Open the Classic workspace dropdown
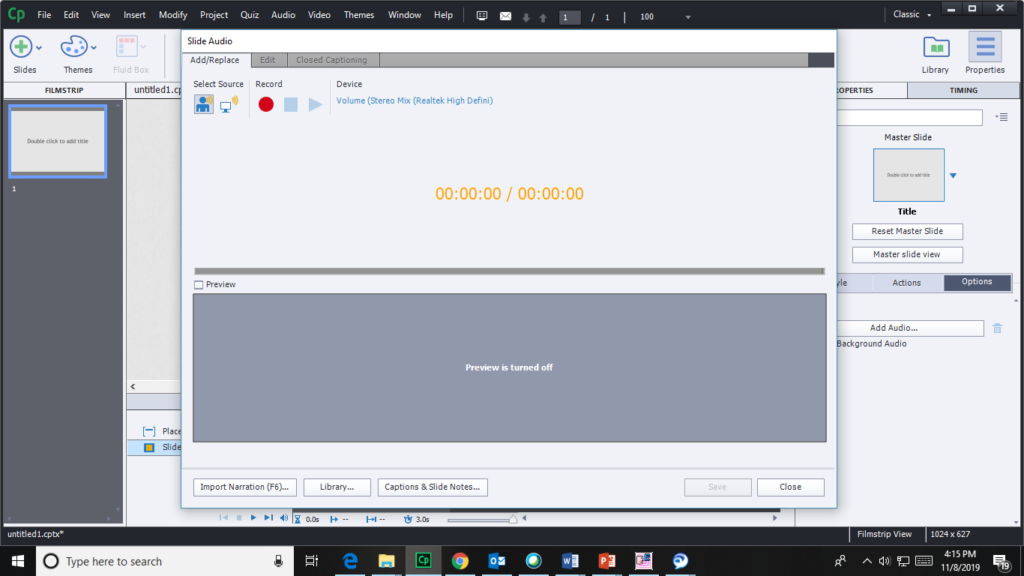Image resolution: width=1024 pixels, height=576 pixels. [x=912, y=14]
